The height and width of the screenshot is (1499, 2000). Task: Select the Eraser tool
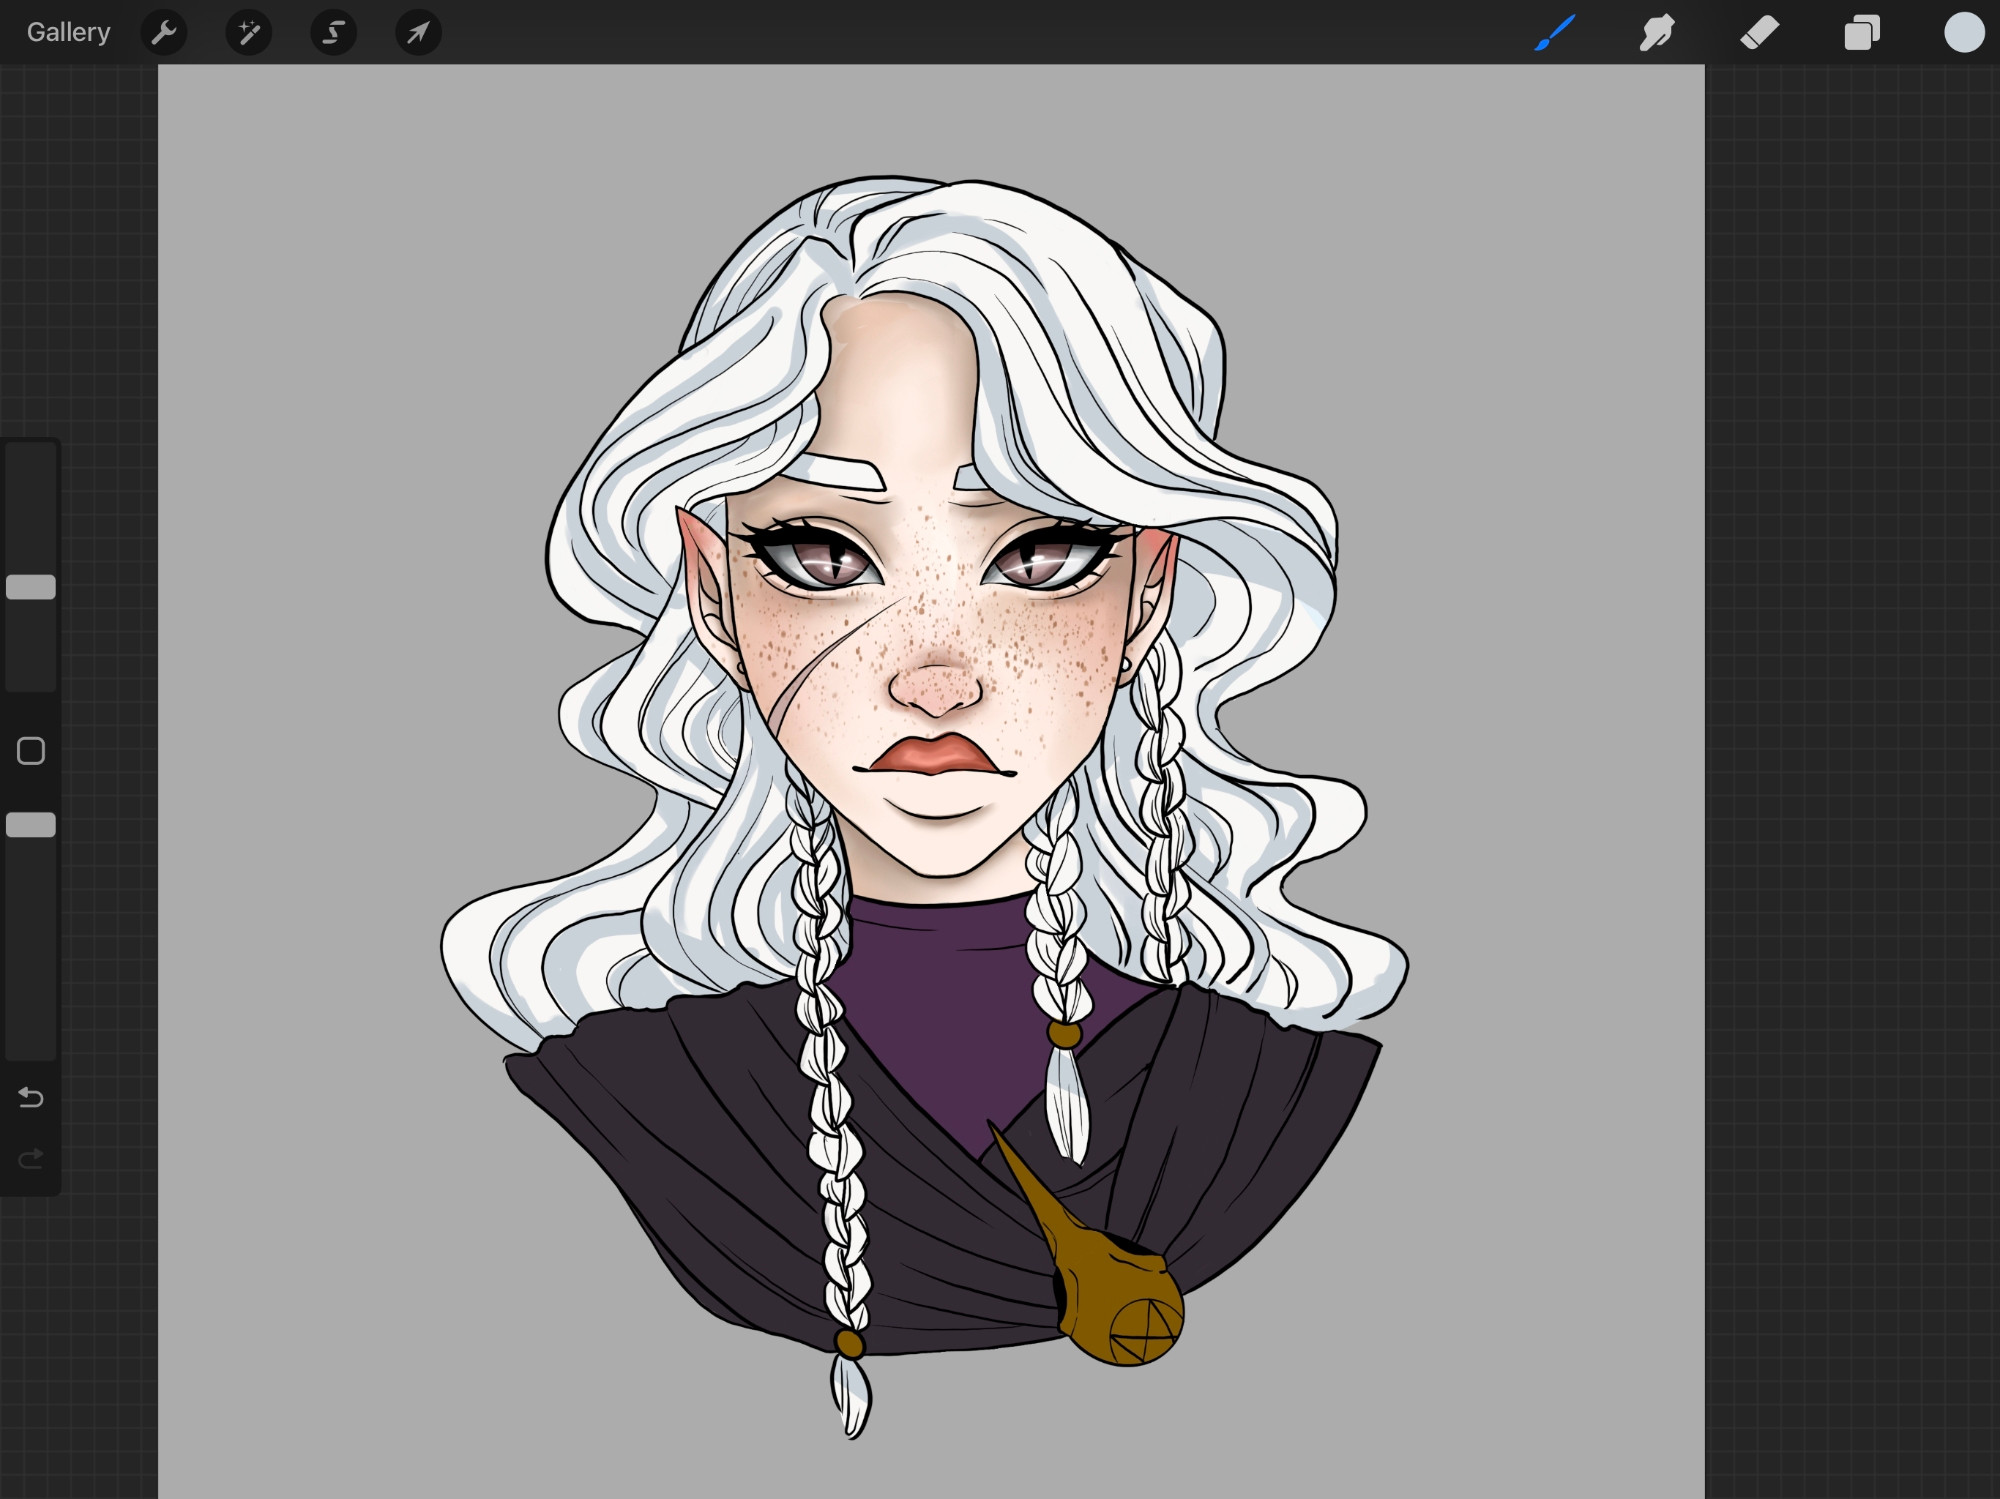[1760, 33]
